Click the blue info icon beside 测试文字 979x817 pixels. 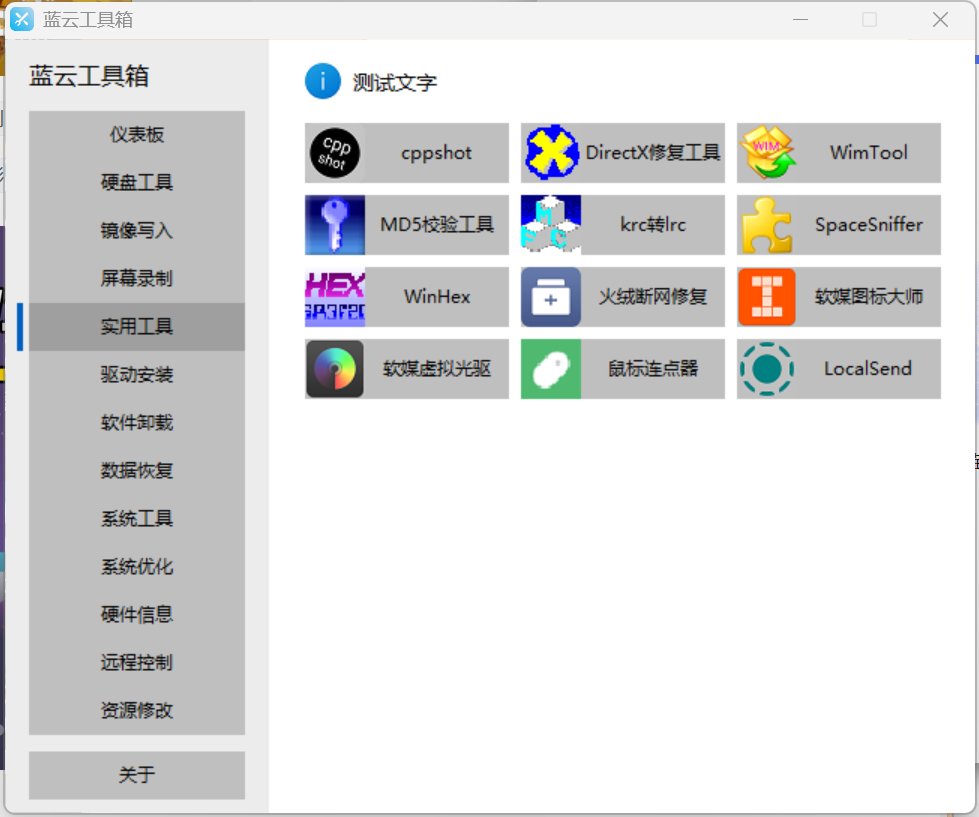coord(322,82)
